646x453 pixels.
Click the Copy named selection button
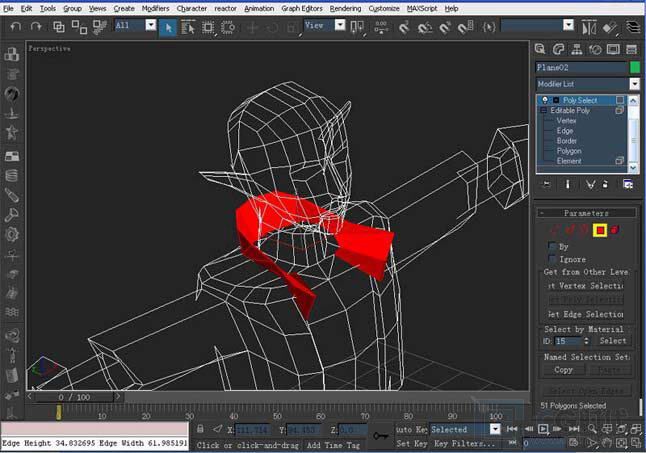(563, 370)
